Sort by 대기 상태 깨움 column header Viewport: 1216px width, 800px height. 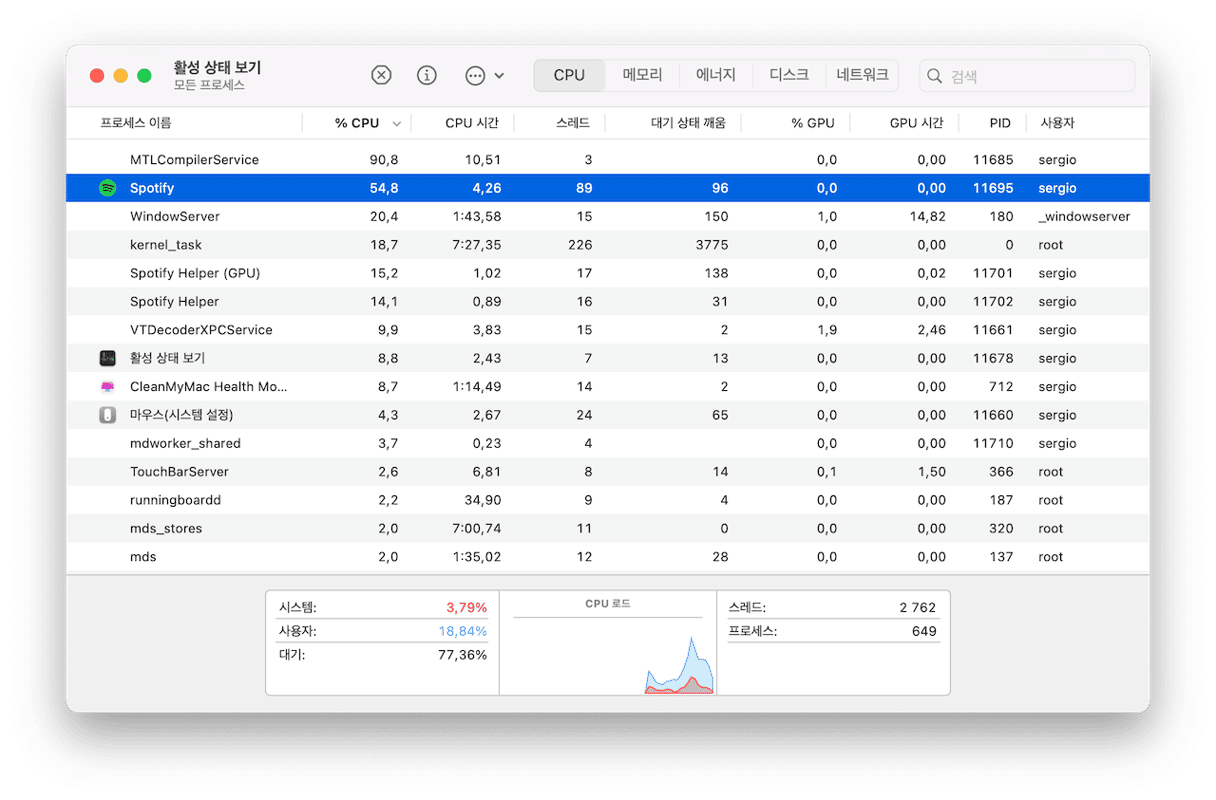pos(688,123)
